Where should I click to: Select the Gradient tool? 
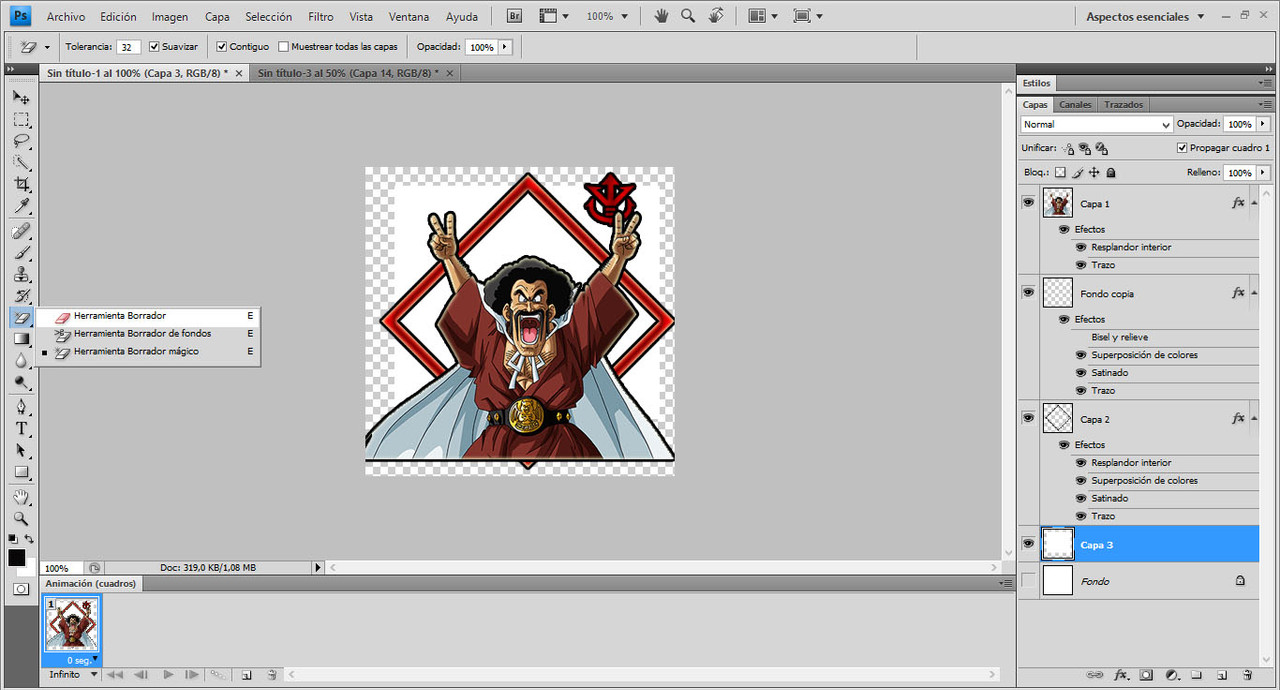click(21, 339)
